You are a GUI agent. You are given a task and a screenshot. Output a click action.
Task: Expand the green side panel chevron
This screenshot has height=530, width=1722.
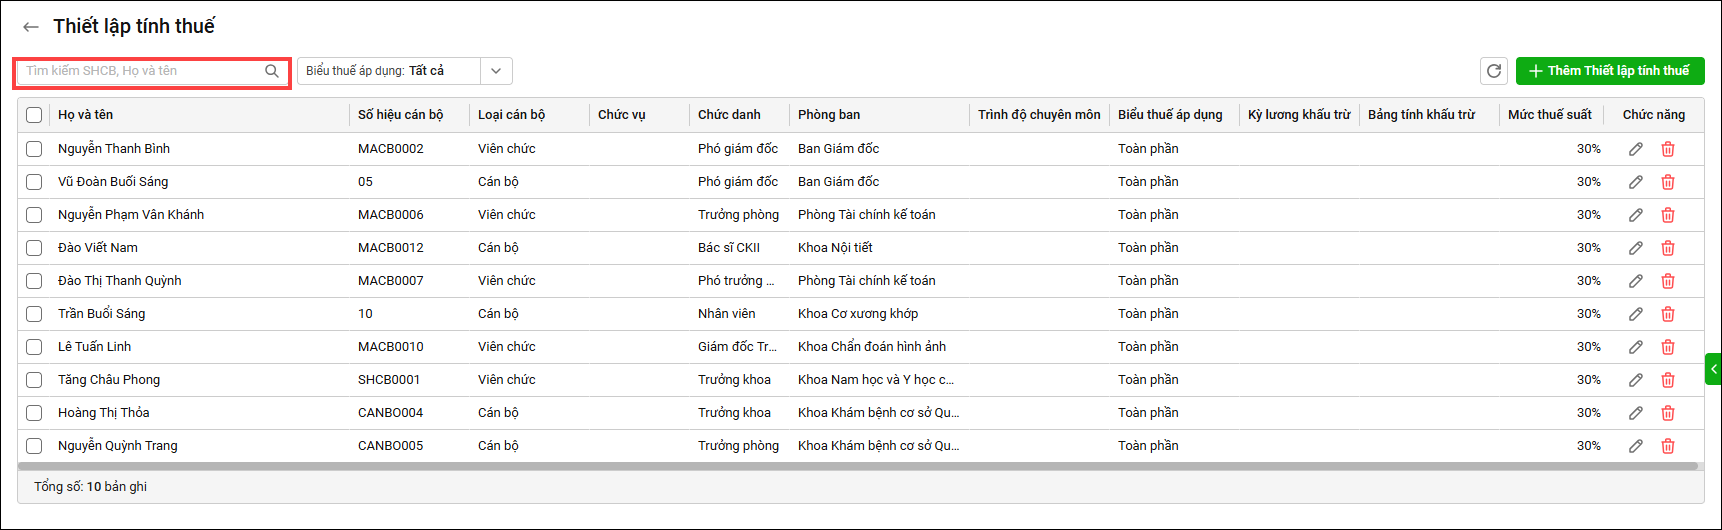pos(1713,369)
